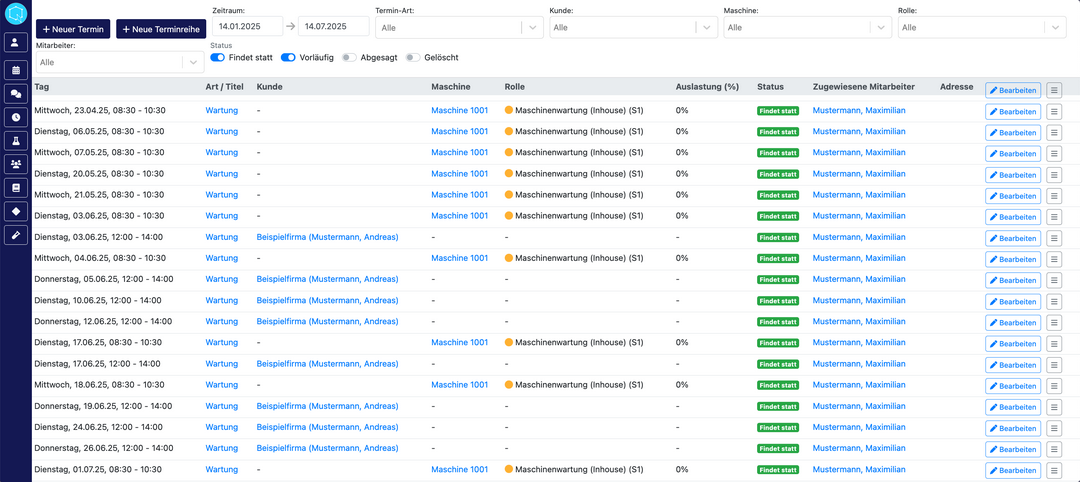Image resolution: width=1080 pixels, height=482 pixels.
Task: Click the Zugewiesene Mitarbeiter column header
Action: [x=864, y=87]
